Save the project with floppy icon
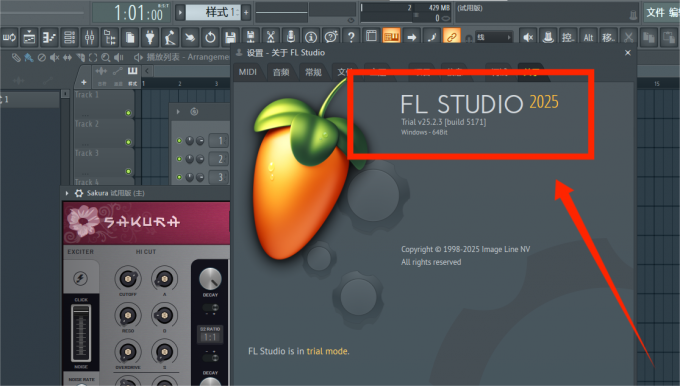This screenshot has height=386, width=680. point(230,37)
